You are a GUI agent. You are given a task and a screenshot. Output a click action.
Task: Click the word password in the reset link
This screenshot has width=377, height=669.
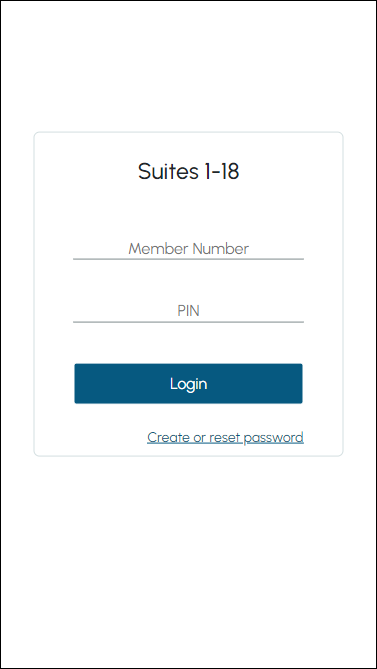pyautogui.click(x=273, y=438)
